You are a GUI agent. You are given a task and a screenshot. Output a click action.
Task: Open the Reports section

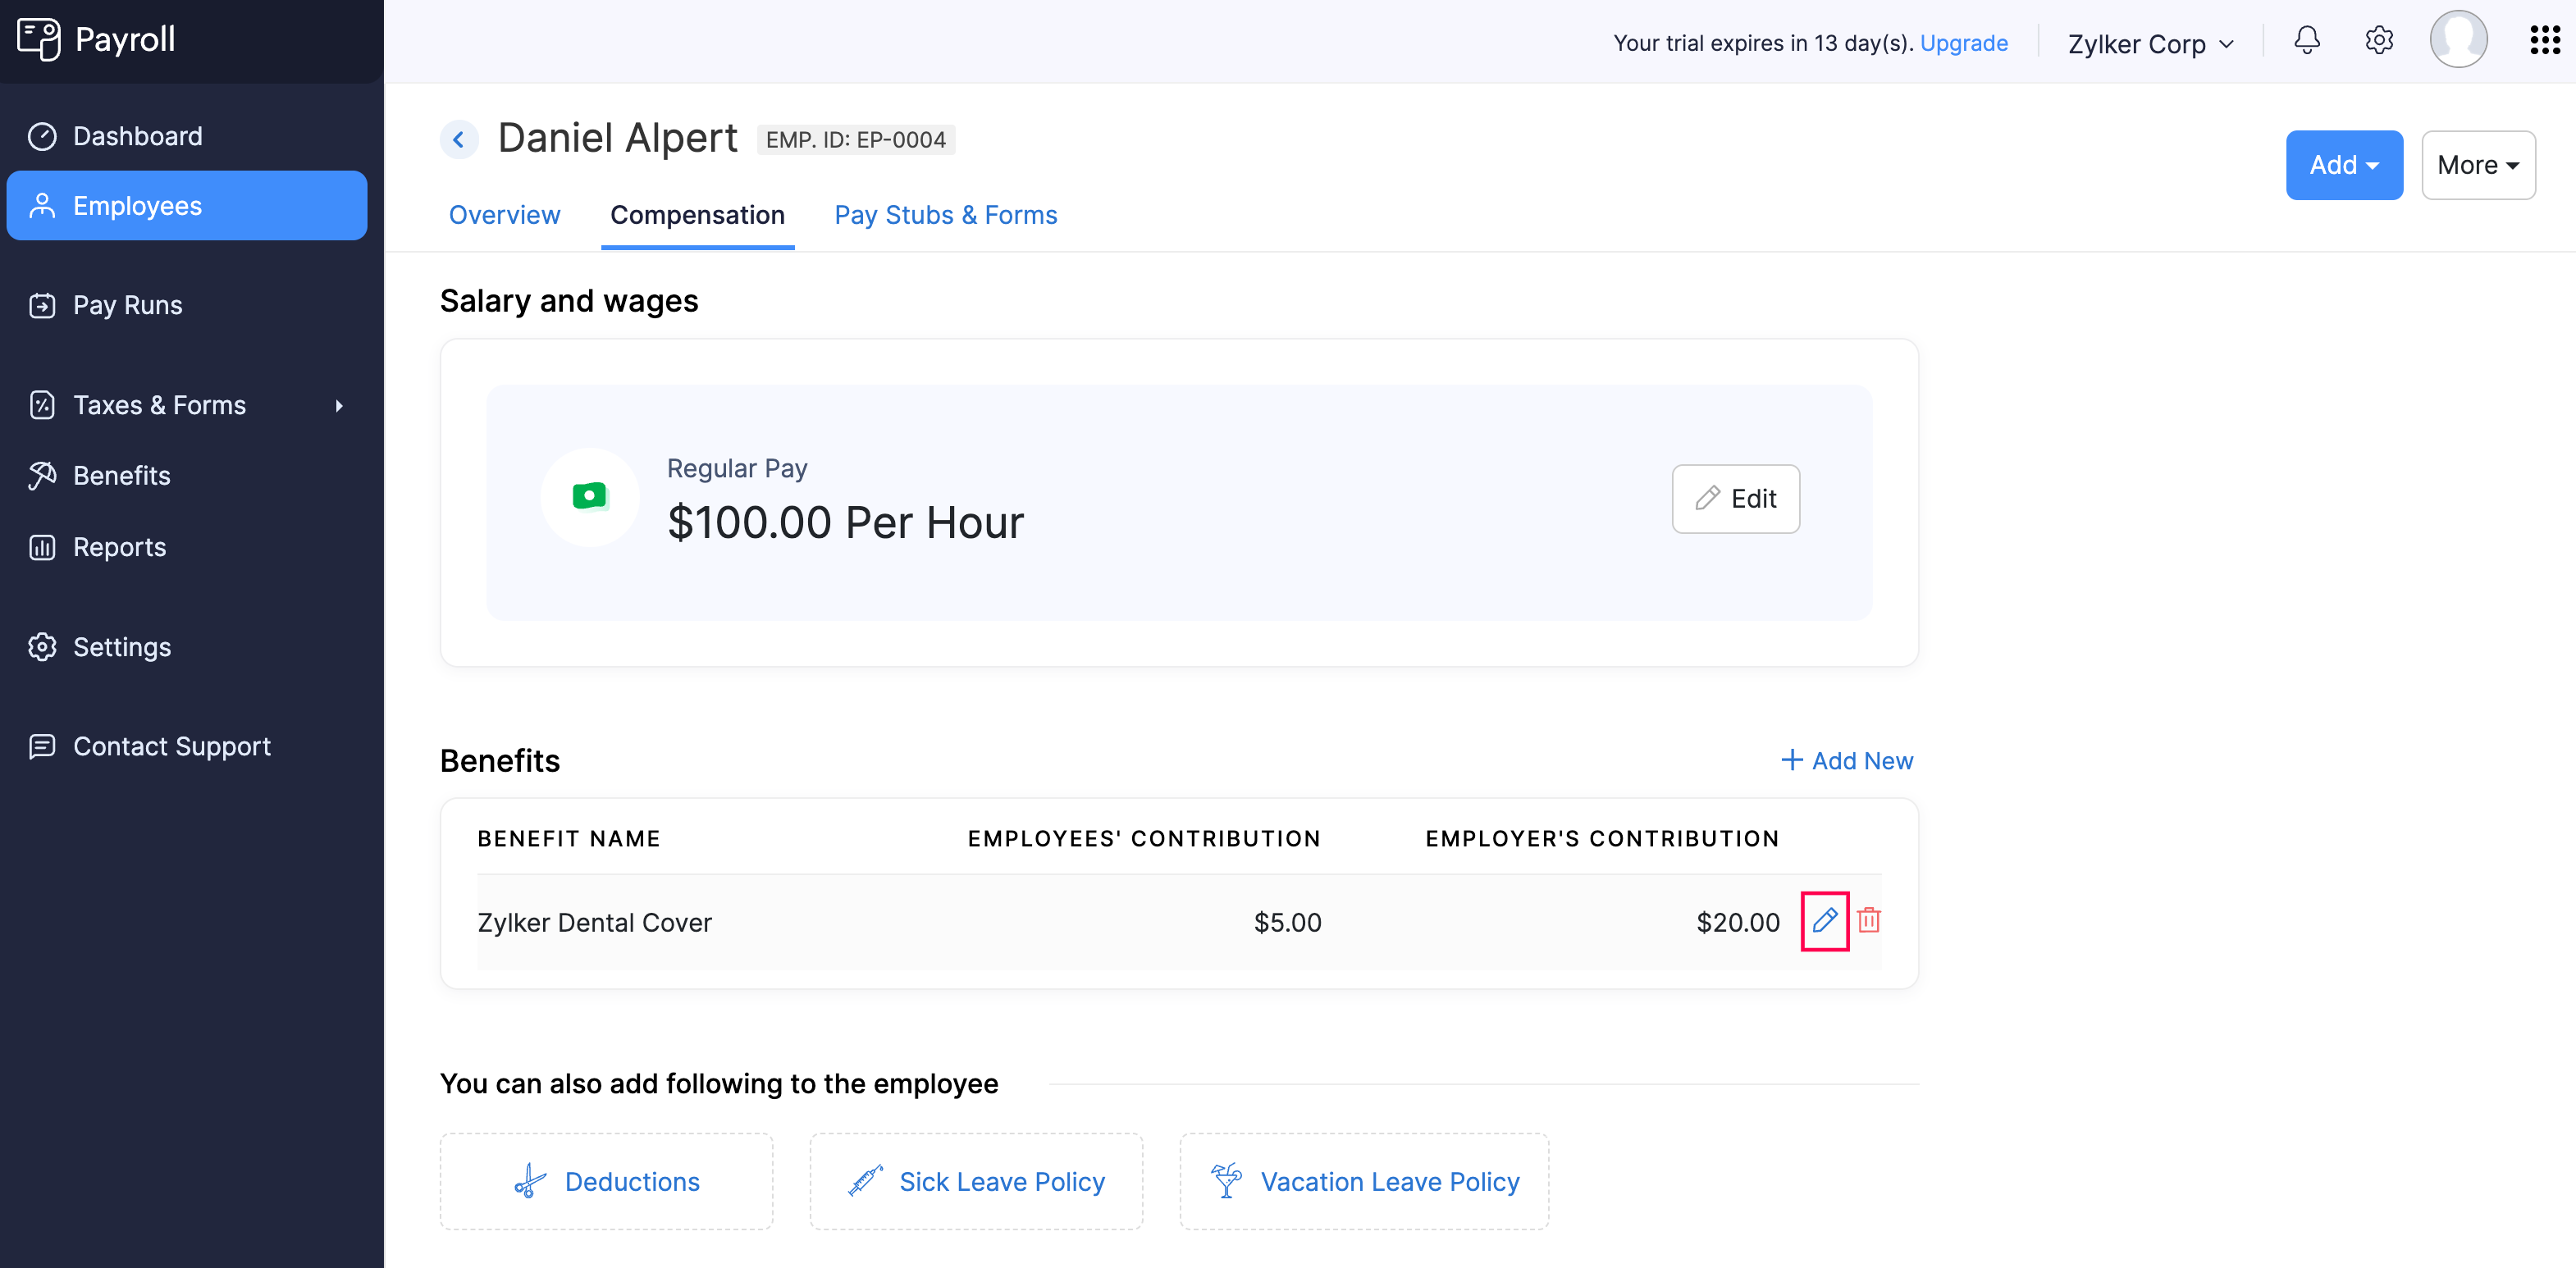(x=118, y=547)
